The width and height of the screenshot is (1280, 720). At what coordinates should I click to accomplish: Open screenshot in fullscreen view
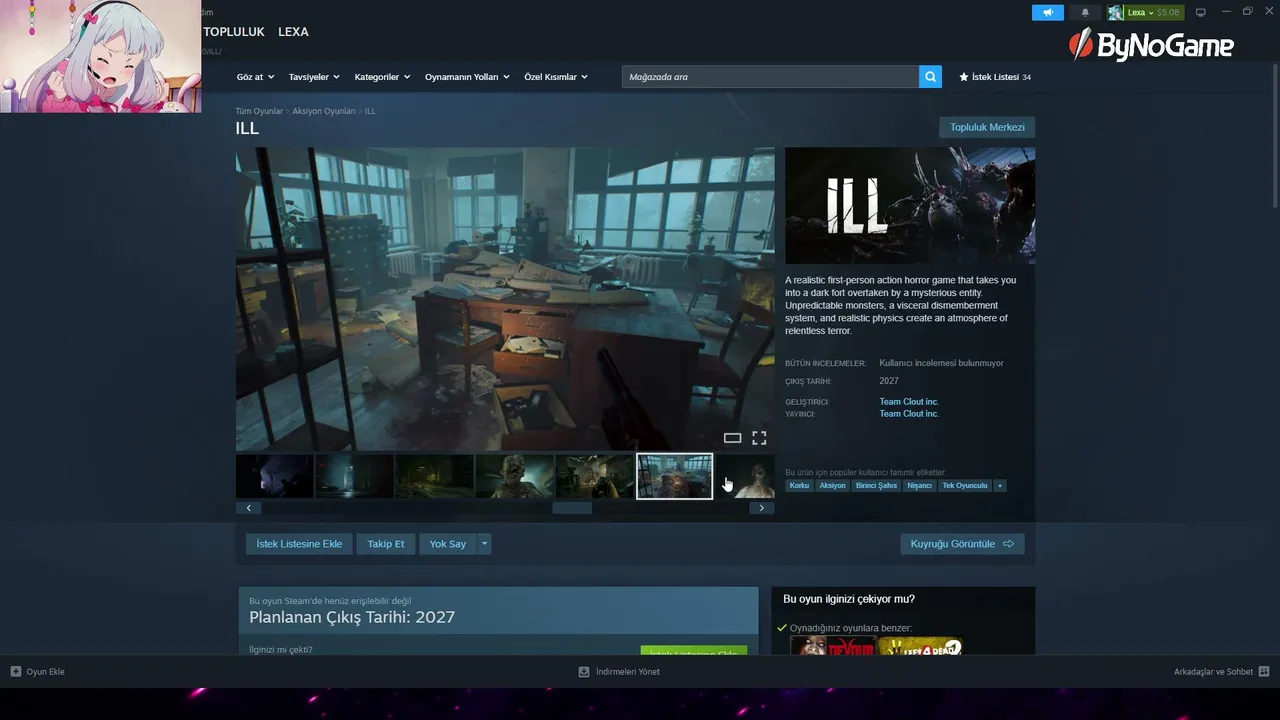pyautogui.click(x=759, y=438)
